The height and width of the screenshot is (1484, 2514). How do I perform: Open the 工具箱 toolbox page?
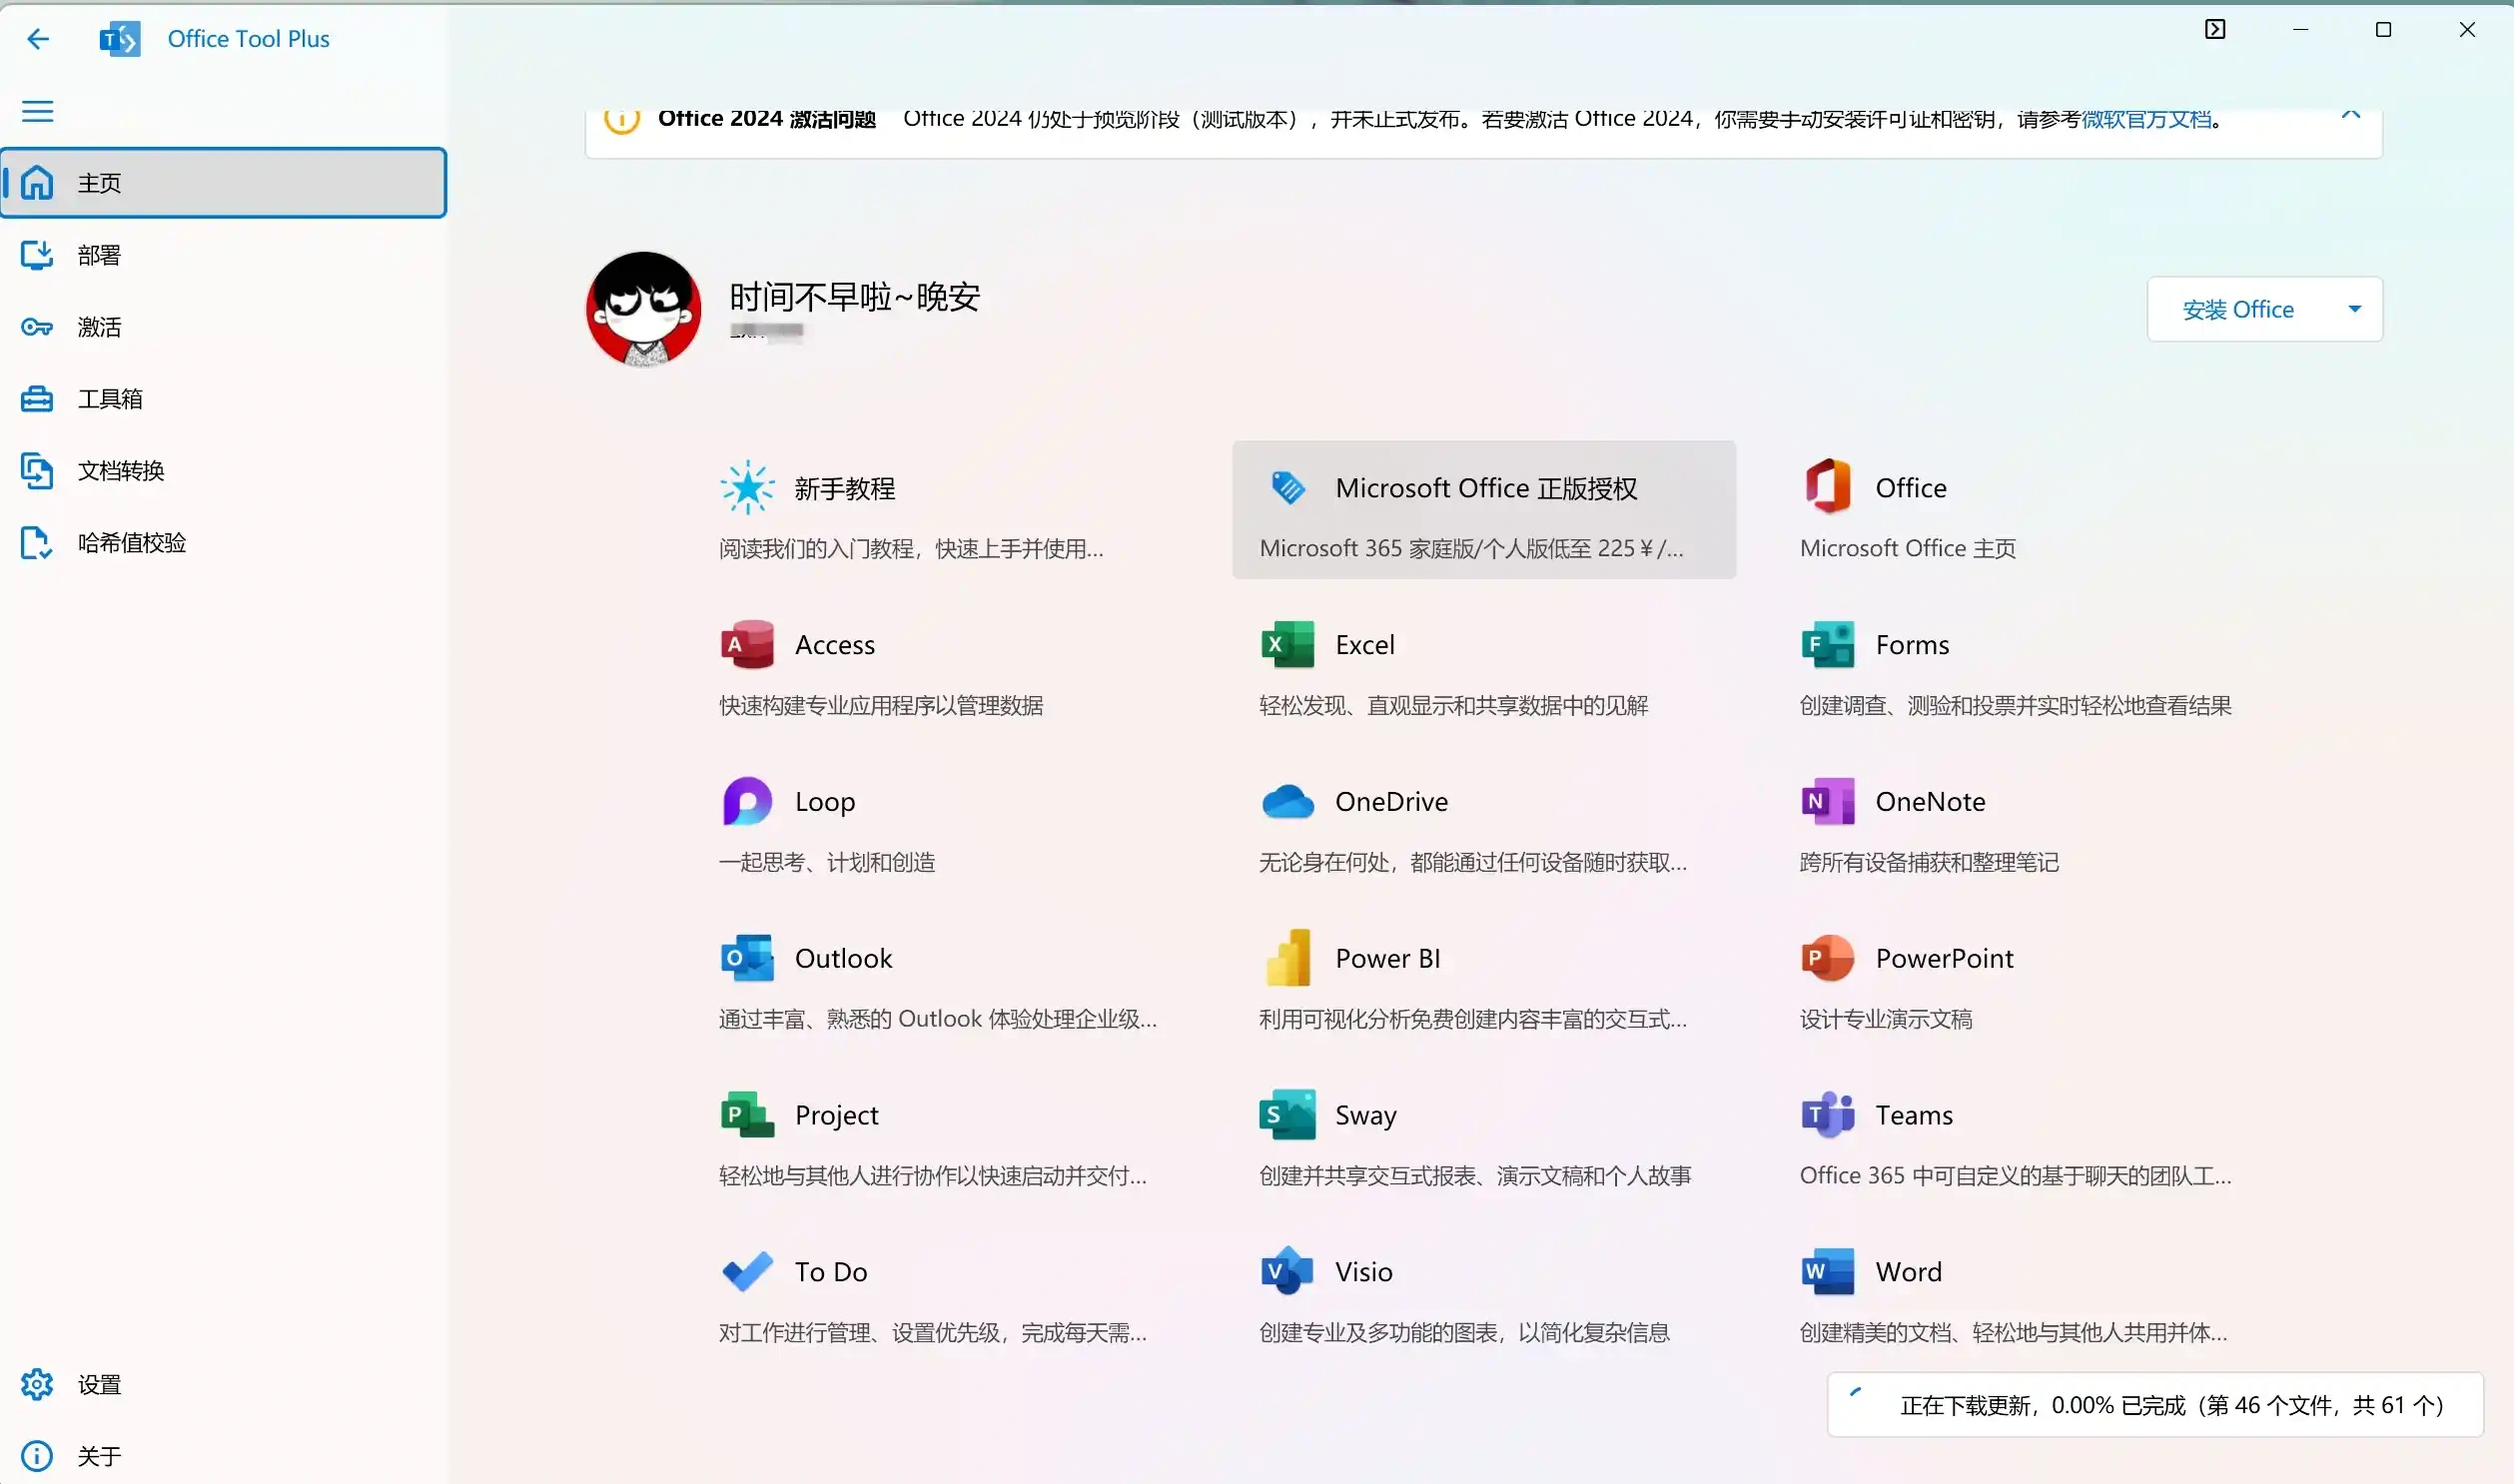[224, 399]
